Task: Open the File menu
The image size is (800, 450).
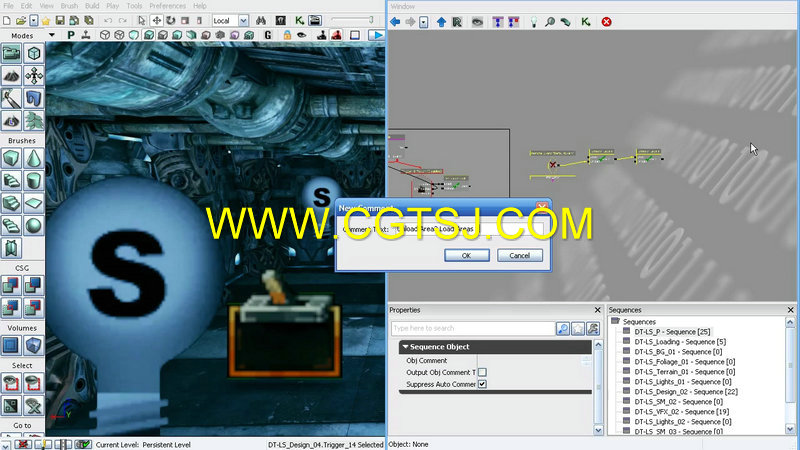Action: coord(9,6)
